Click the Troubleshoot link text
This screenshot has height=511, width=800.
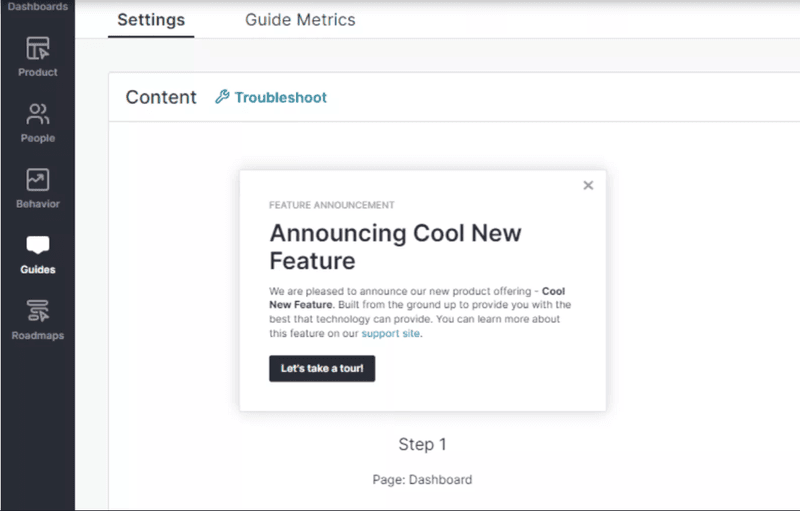280,97
